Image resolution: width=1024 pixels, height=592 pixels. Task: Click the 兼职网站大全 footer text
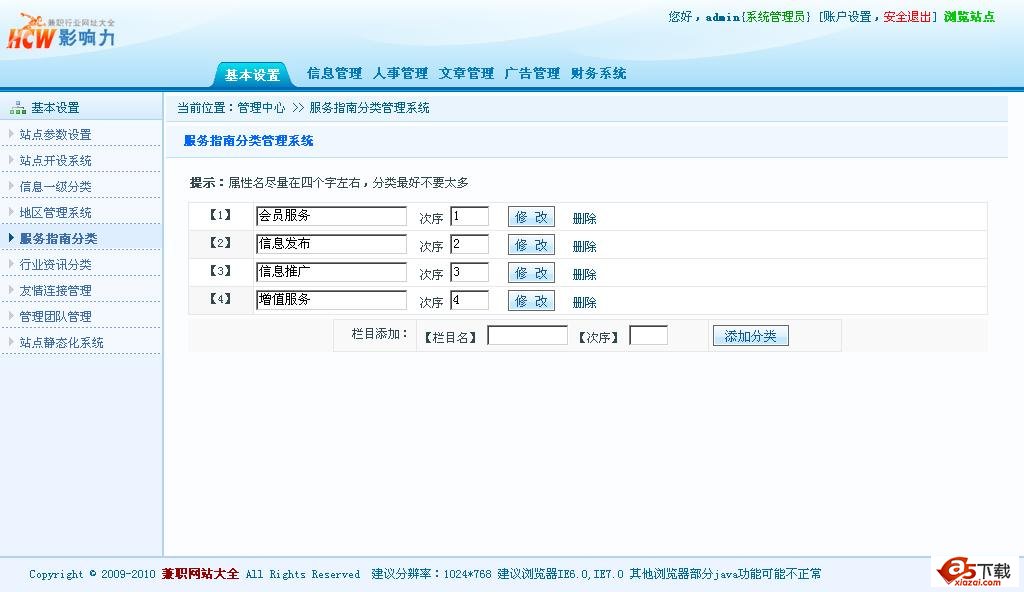coord(200,574)
